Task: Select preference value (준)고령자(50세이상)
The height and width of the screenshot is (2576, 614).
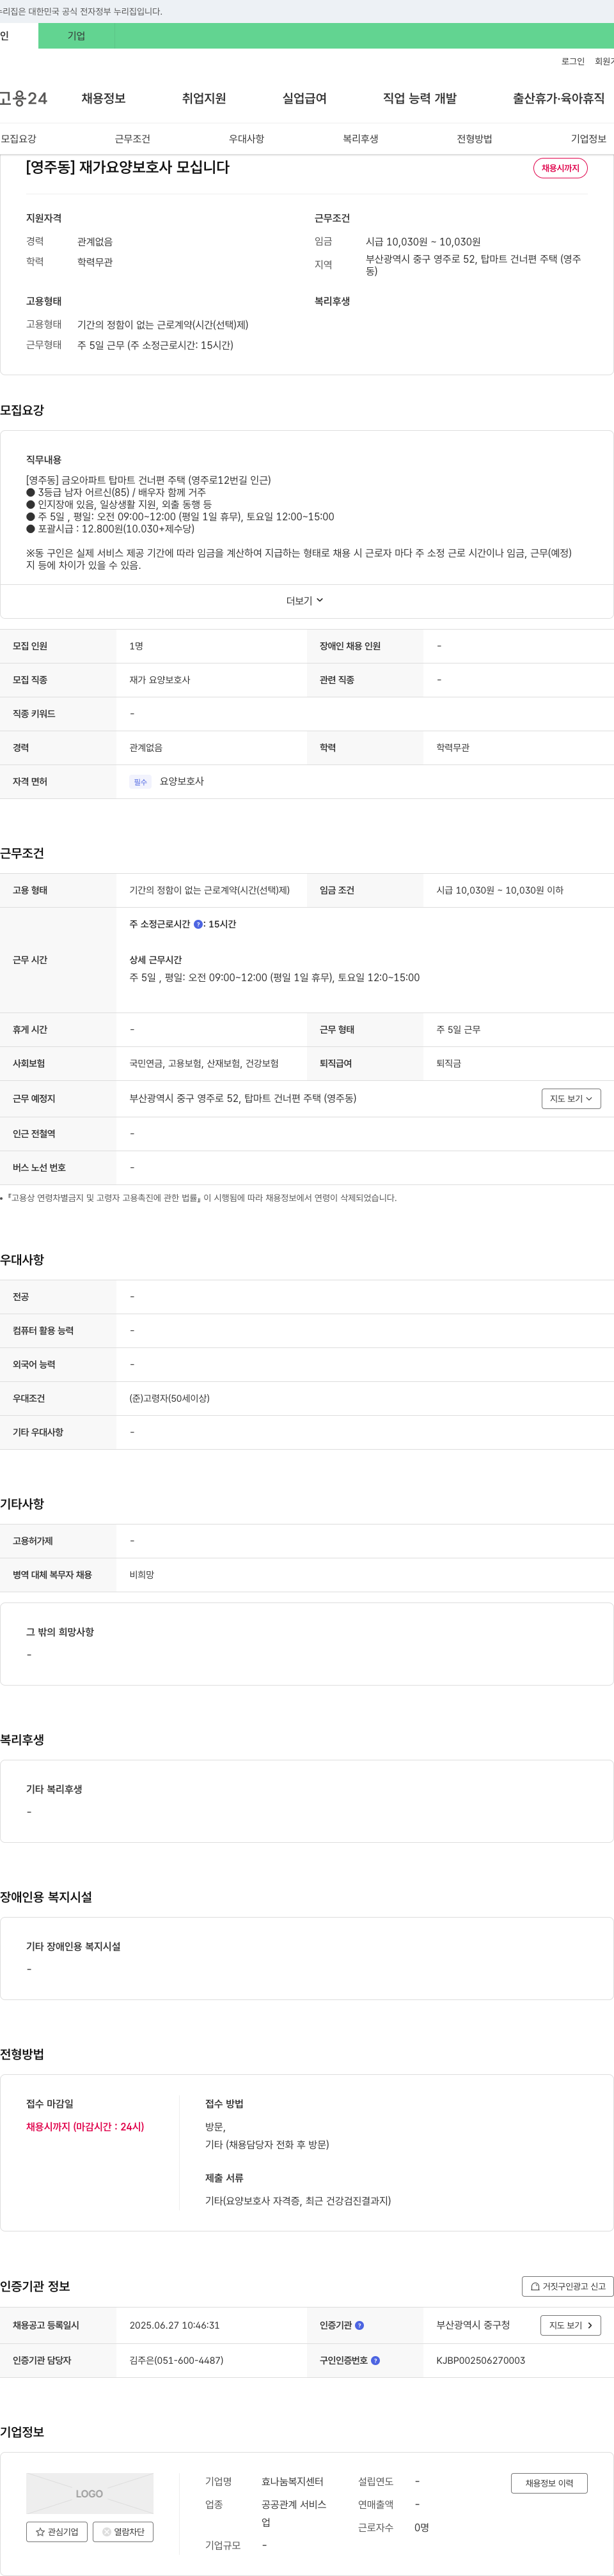Action: coord(169,1398)
